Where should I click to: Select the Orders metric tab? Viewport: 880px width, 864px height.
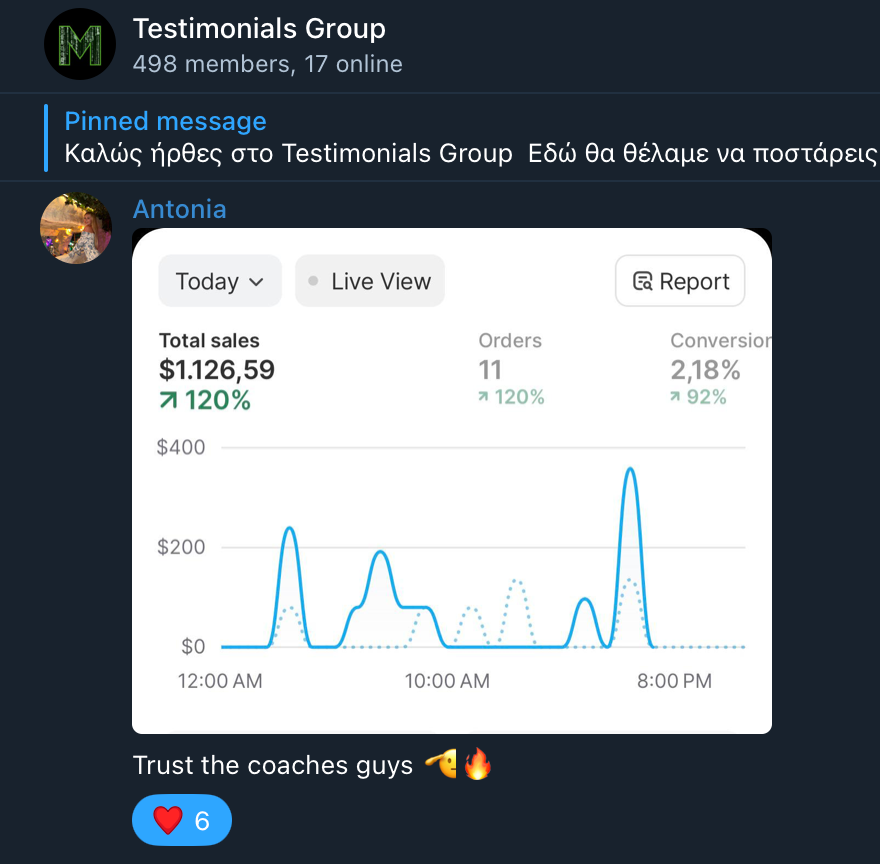tap(511, 370)
